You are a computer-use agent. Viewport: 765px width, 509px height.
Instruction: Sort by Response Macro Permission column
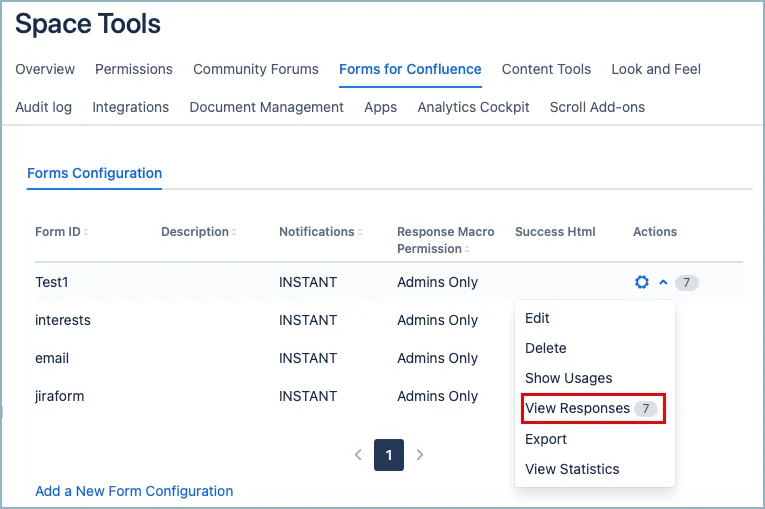point(445,240)
